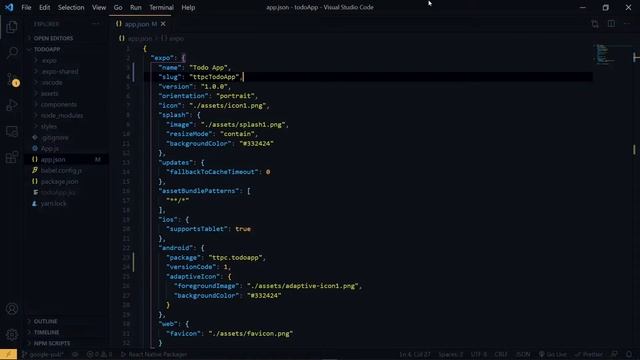This screenshot has width=640, height=360.
Task: Open Source Control view with badge
Action: (x=13, y=80)
